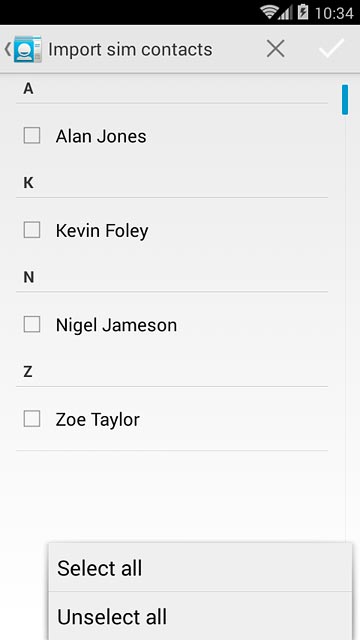Check the Zoe Taylor checkbox
This screenshot has height=640, width=360.
pos(32,419)
